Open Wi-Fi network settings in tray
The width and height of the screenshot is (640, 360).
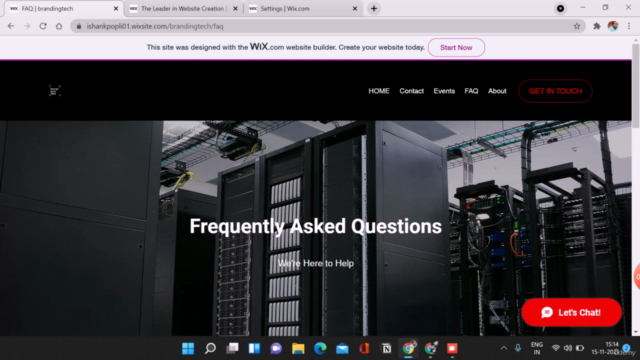[556, 348]
